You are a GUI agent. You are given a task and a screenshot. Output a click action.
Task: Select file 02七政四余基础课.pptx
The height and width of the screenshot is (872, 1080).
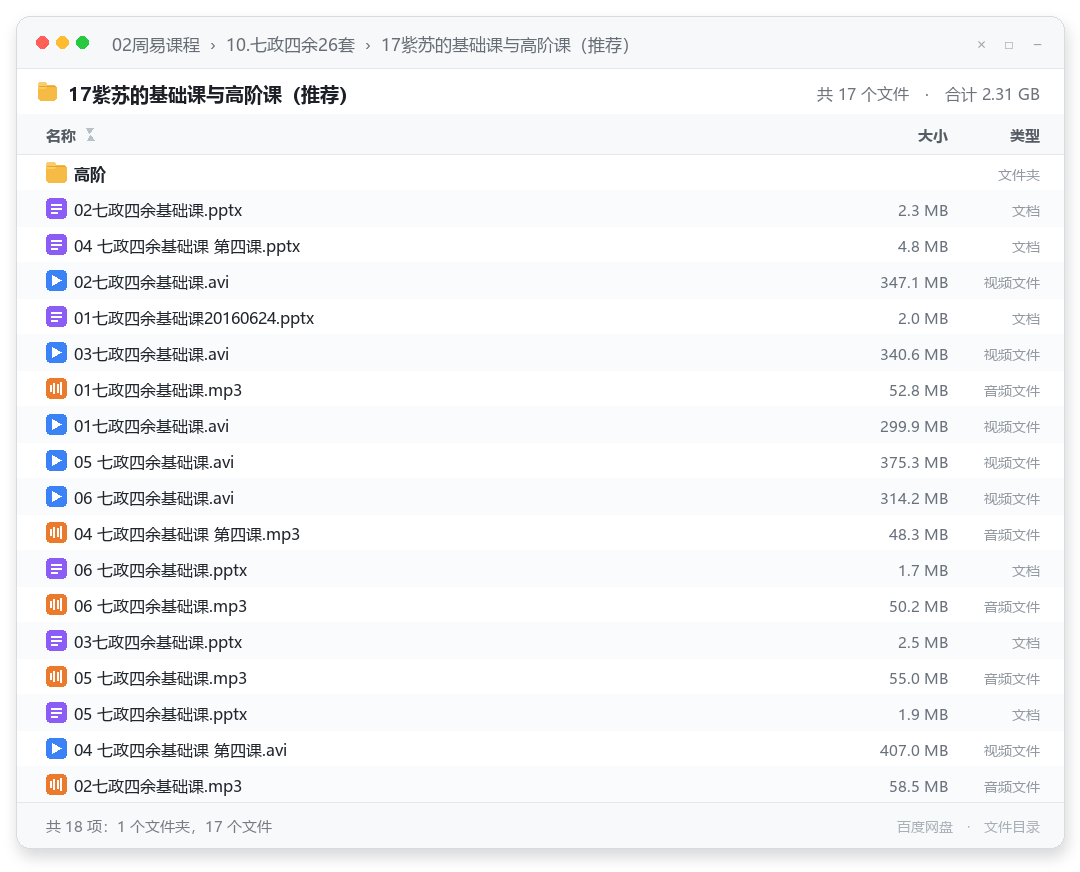click(158, 211)
